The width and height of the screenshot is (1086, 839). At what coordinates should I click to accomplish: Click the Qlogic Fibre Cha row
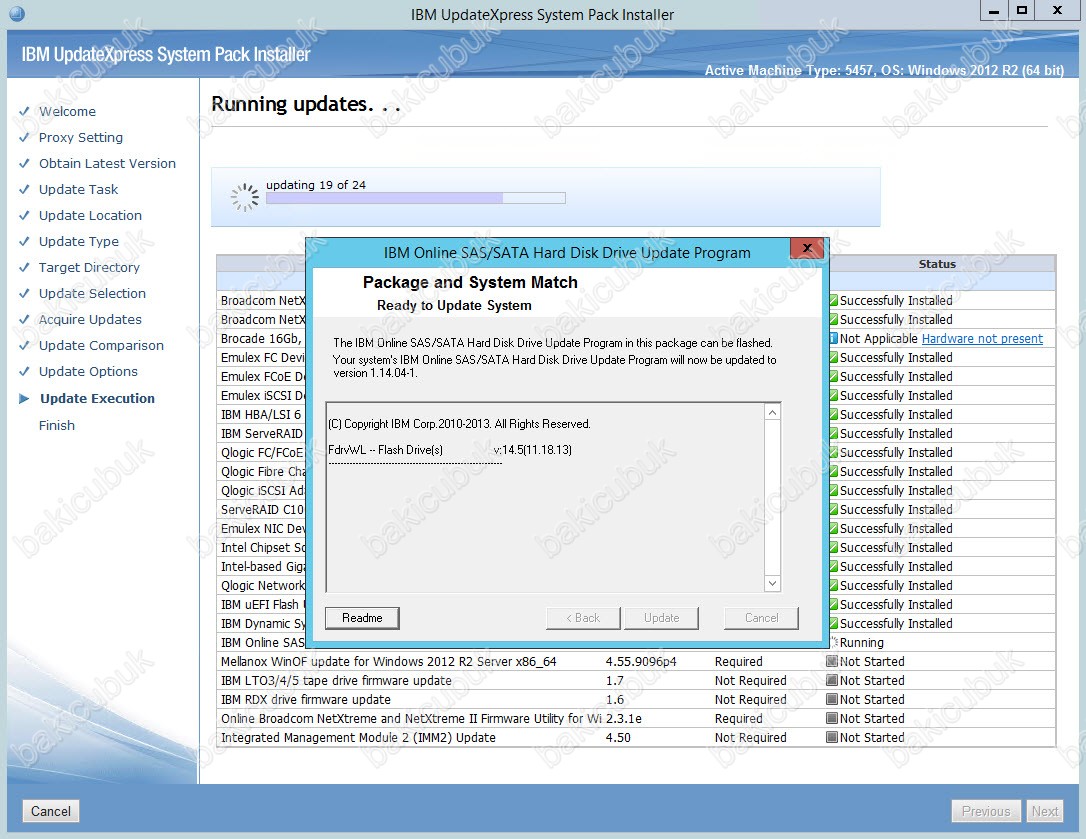tap(261, 472)
